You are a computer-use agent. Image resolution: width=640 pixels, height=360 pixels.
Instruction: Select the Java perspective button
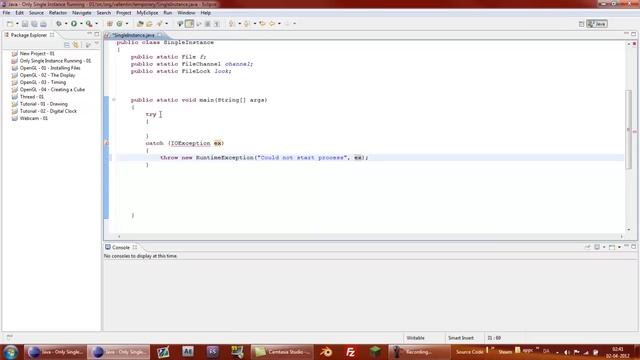(x=597, y=24)
